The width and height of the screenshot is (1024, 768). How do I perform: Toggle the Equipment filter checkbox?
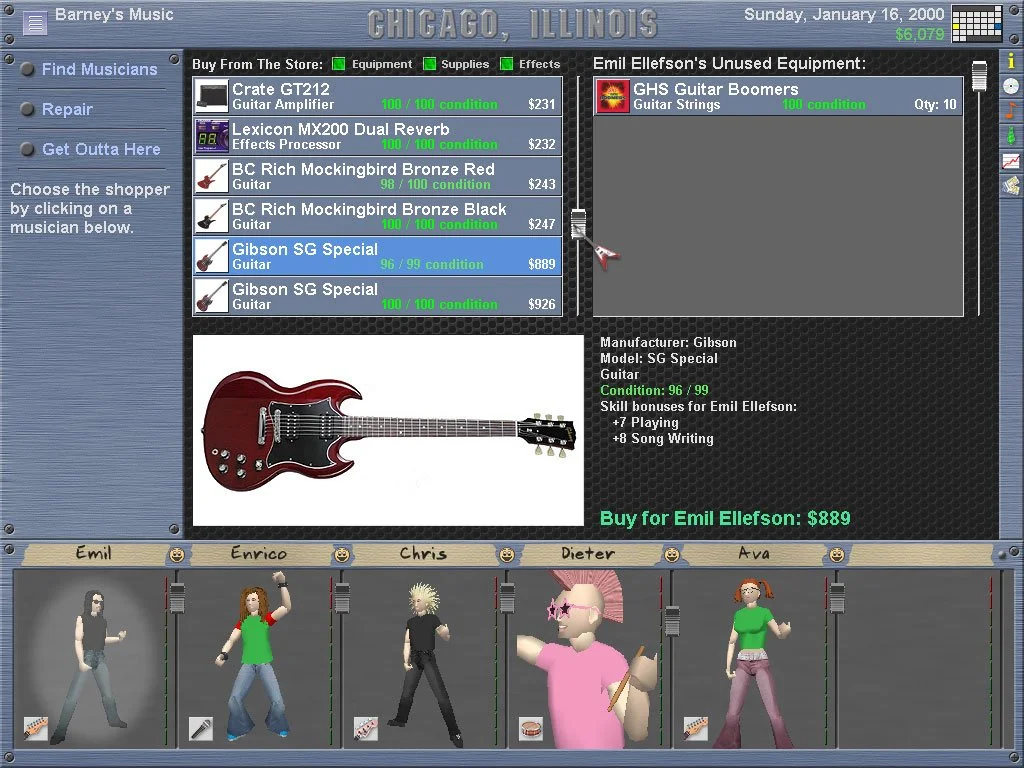[x=339, y=64]
